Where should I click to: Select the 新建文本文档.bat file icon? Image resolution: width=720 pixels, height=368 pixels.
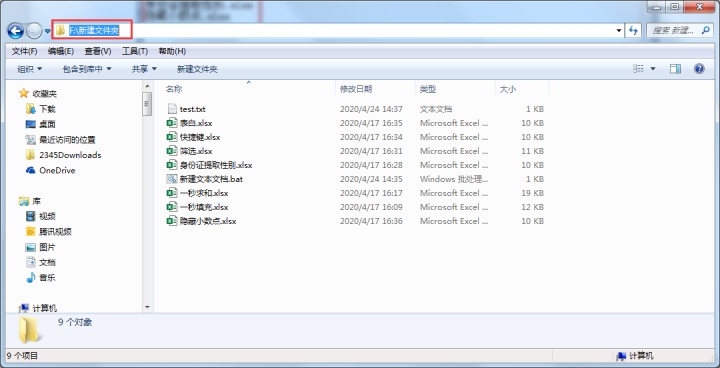pos(172,179)
